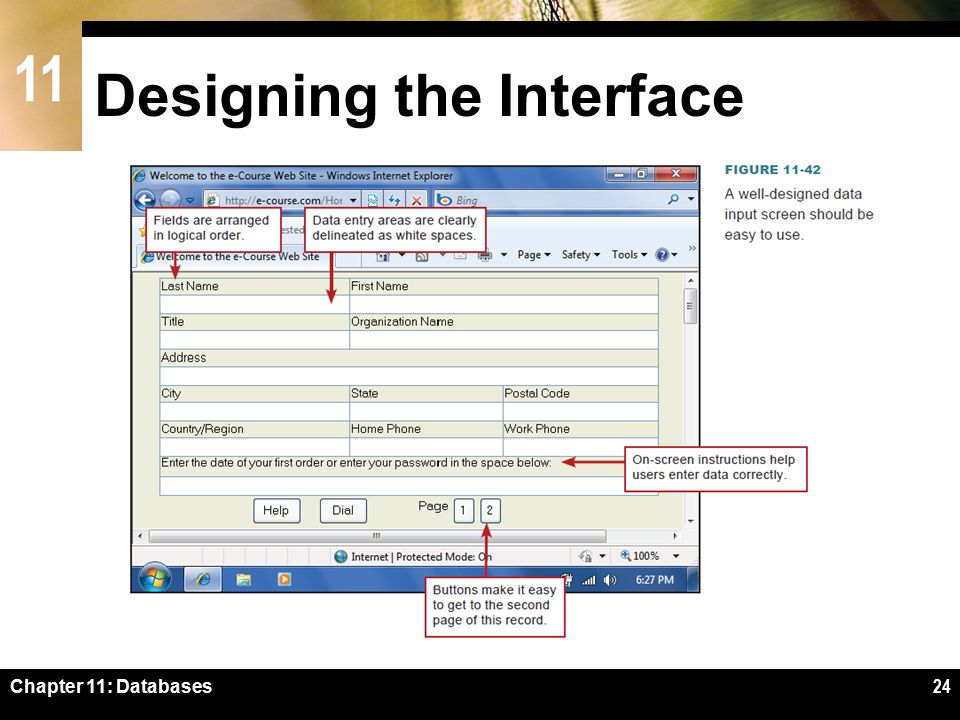Click the Internet Explorer title bar icon
Screen dimensions: 960x720
[x=140, y=176]
